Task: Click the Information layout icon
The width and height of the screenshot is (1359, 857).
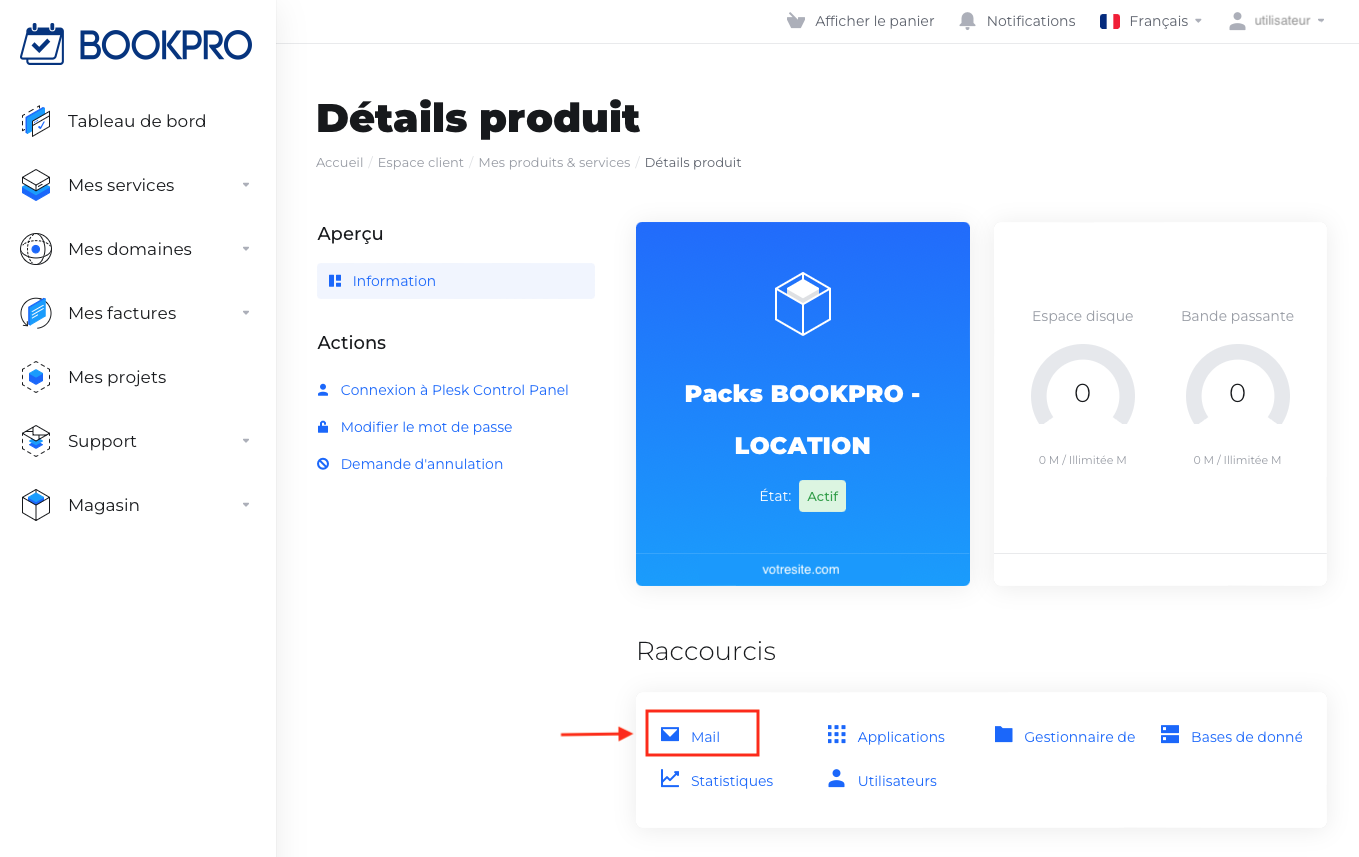Action: click(x=335, y=281)
